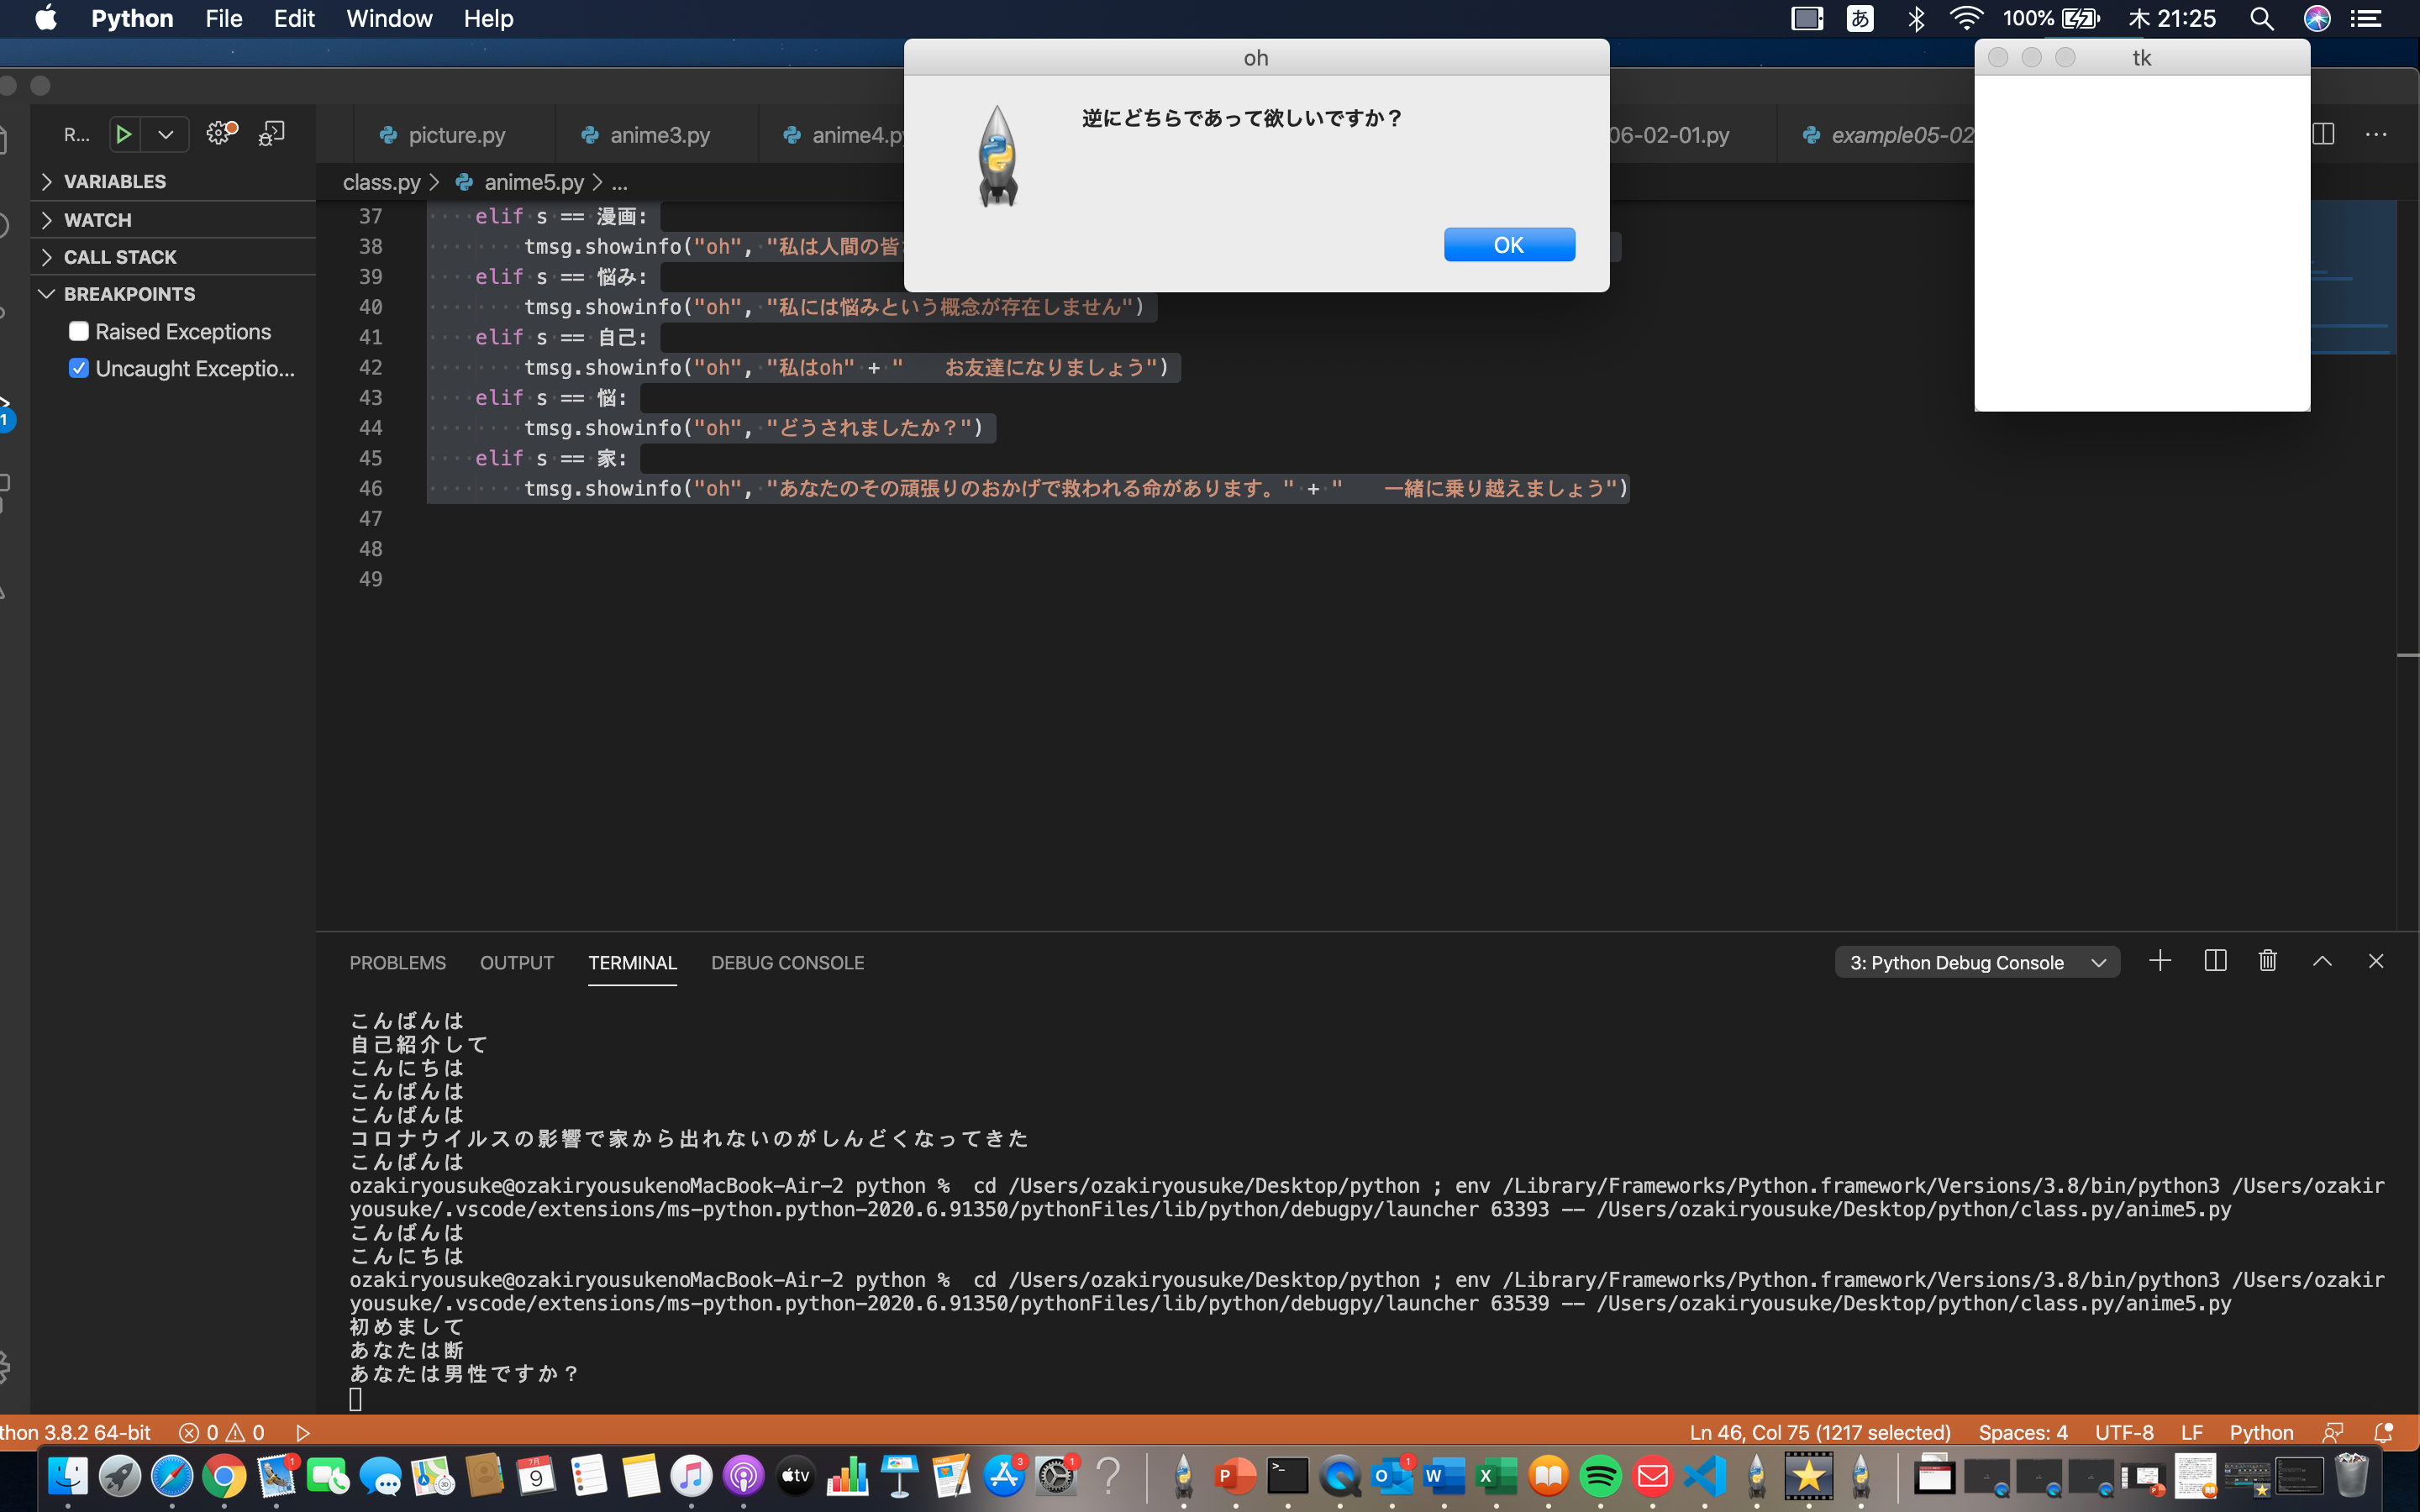Open Terminal app from the Dock
The height and width of the screenshot is (1512, 2420).
tap(1288, 1476)
